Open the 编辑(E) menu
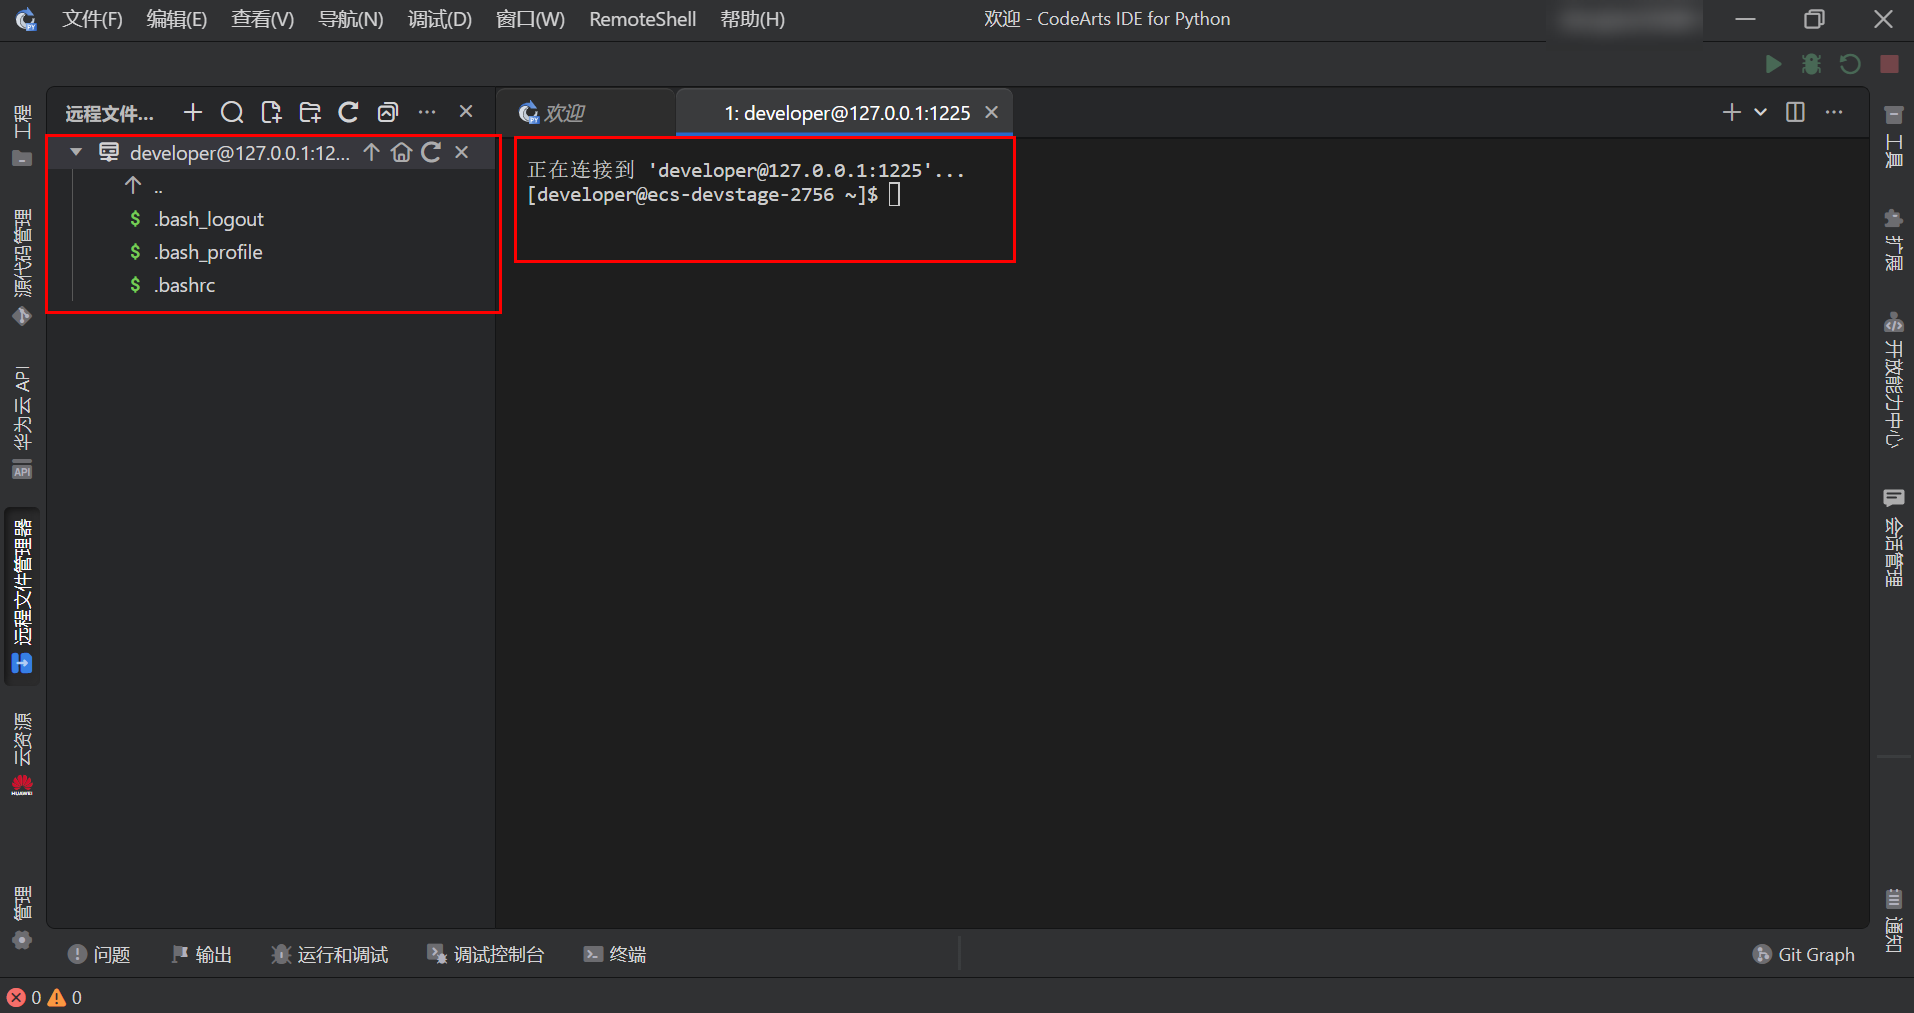The height and width of the screenshot is (1013, 1914). coord(177,19)
